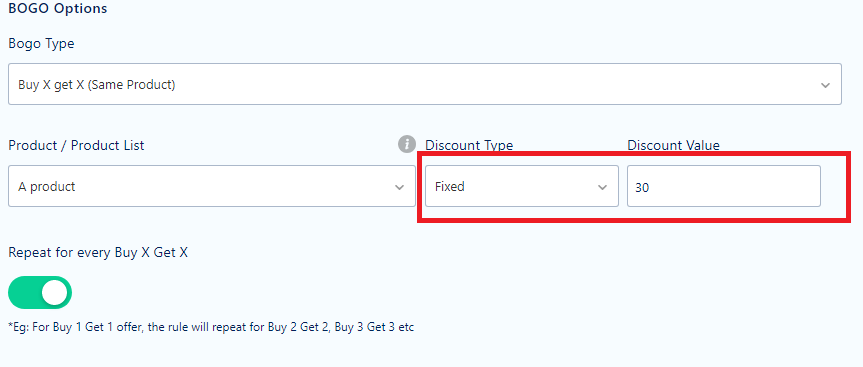Select the Buy X get X (Same Product) text
863x367 pixels.
pyautogui.click(x=97, y=85)
